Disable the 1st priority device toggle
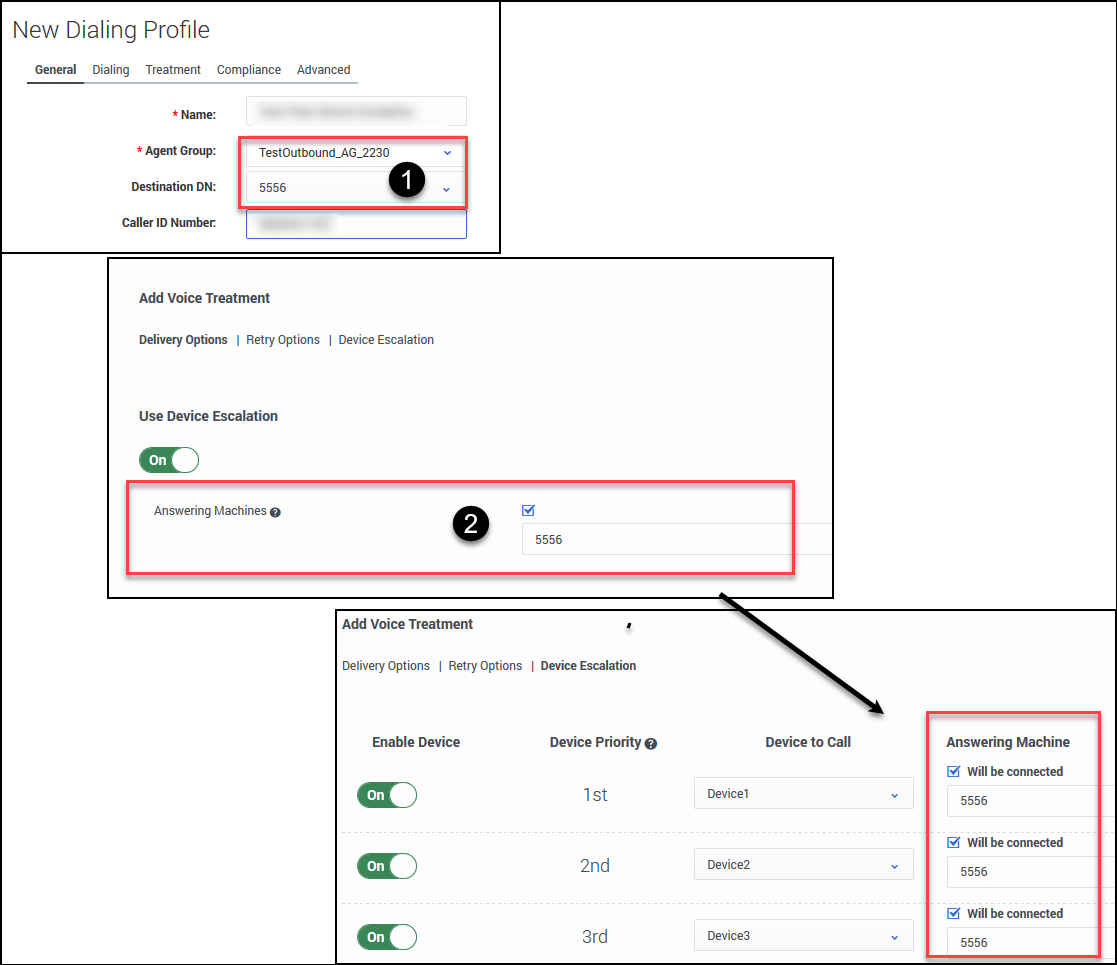This screenshot has height=965, width=1117. [387, 795]
